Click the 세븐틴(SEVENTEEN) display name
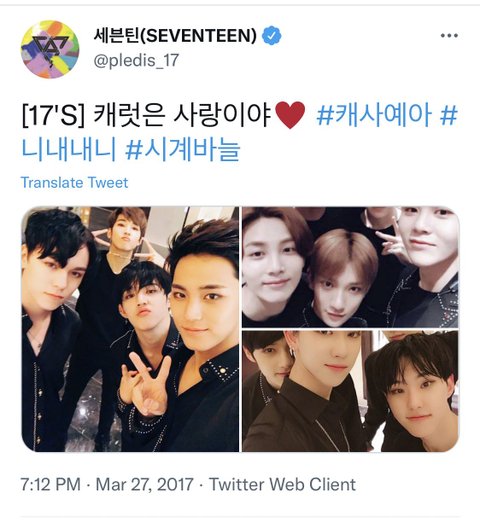 point(175,35)
